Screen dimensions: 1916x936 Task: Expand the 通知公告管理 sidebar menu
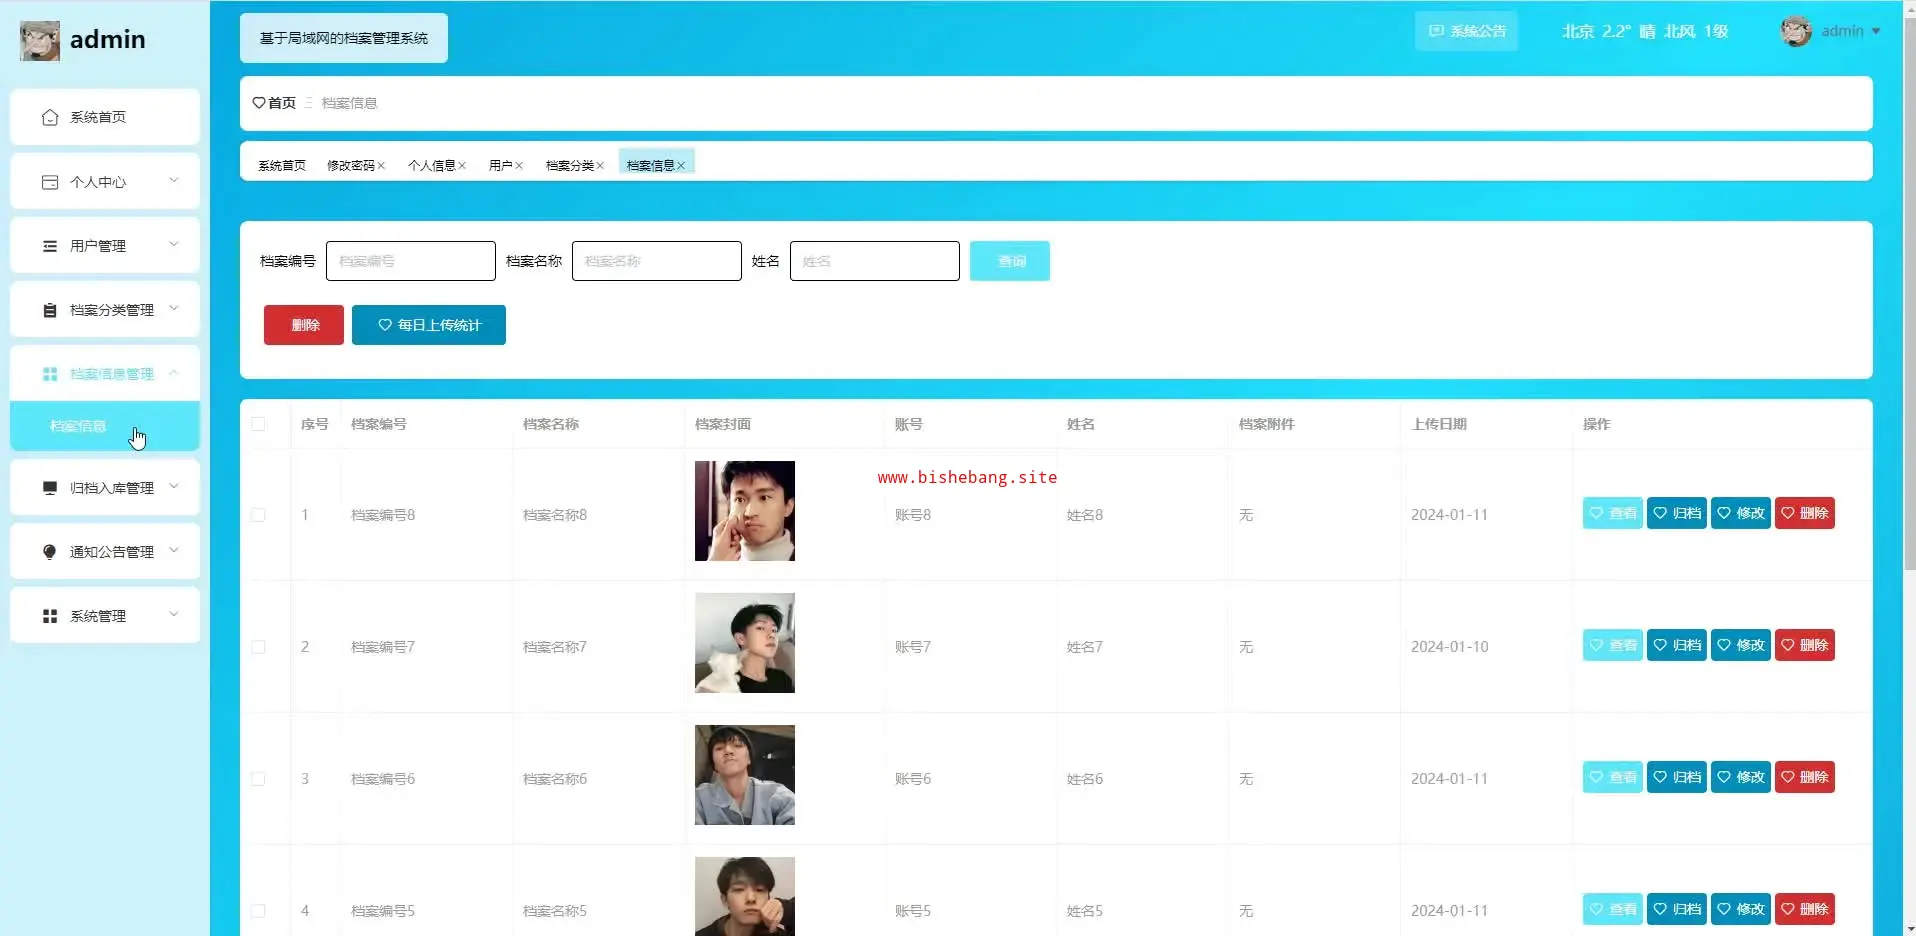(x=105, y=551)
